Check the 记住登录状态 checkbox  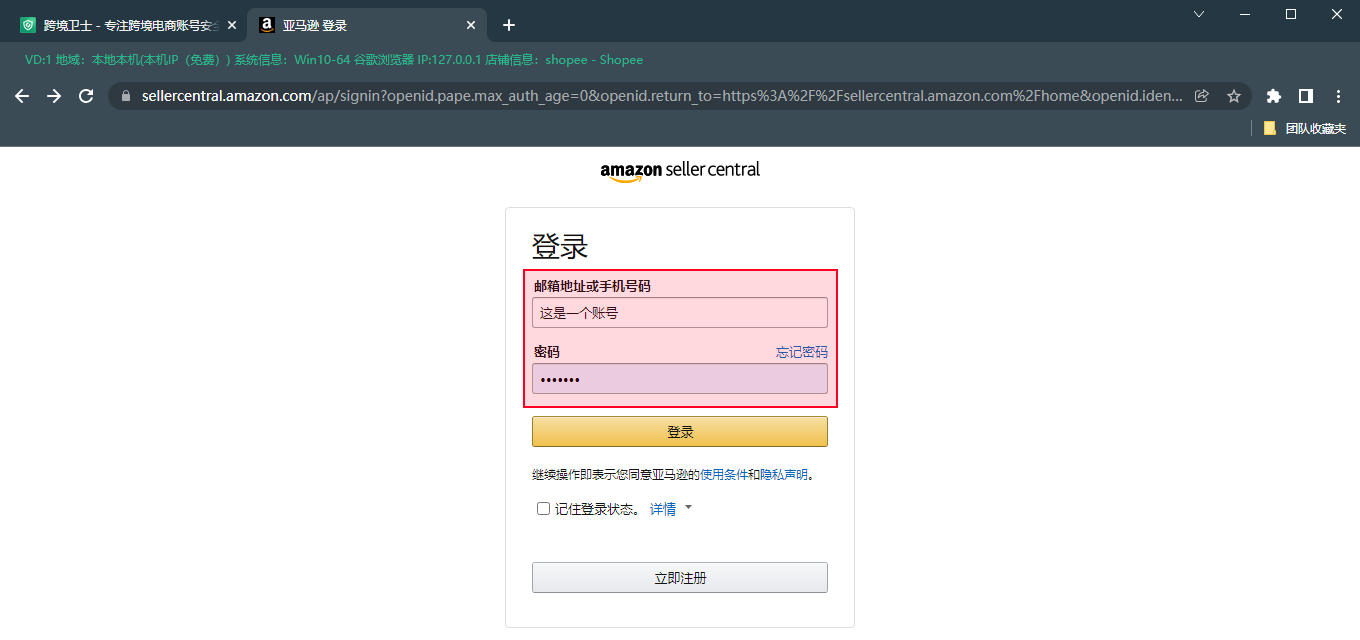pyautogui.click(x=543, y=509)
